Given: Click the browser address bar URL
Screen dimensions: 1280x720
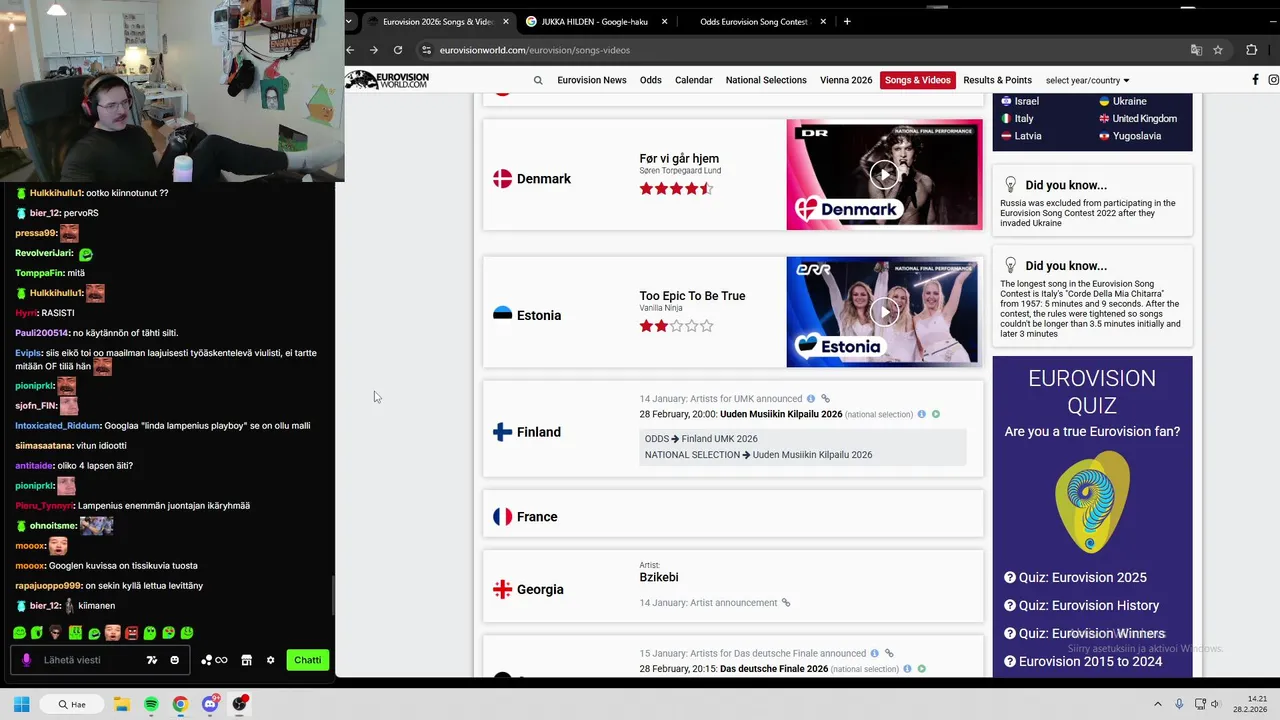Looking at the screenshot, I should [x=535, y=50].
